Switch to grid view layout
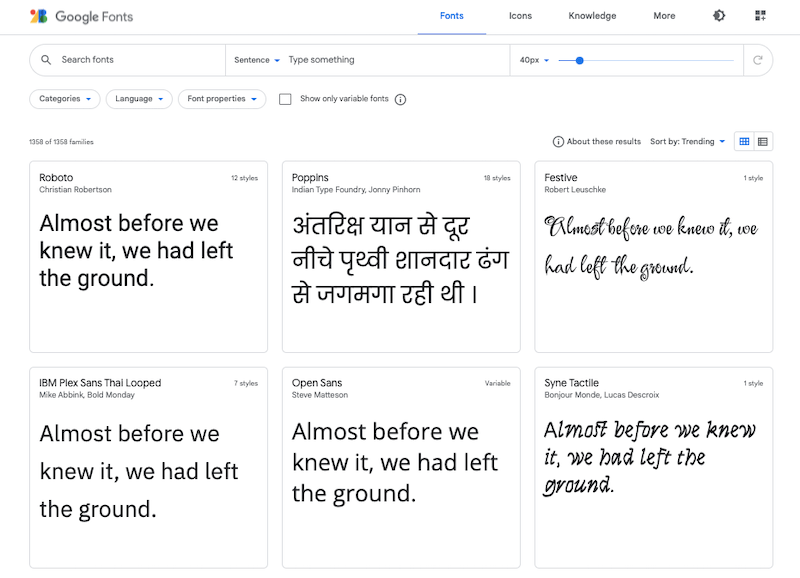 (x=744, y=141)
